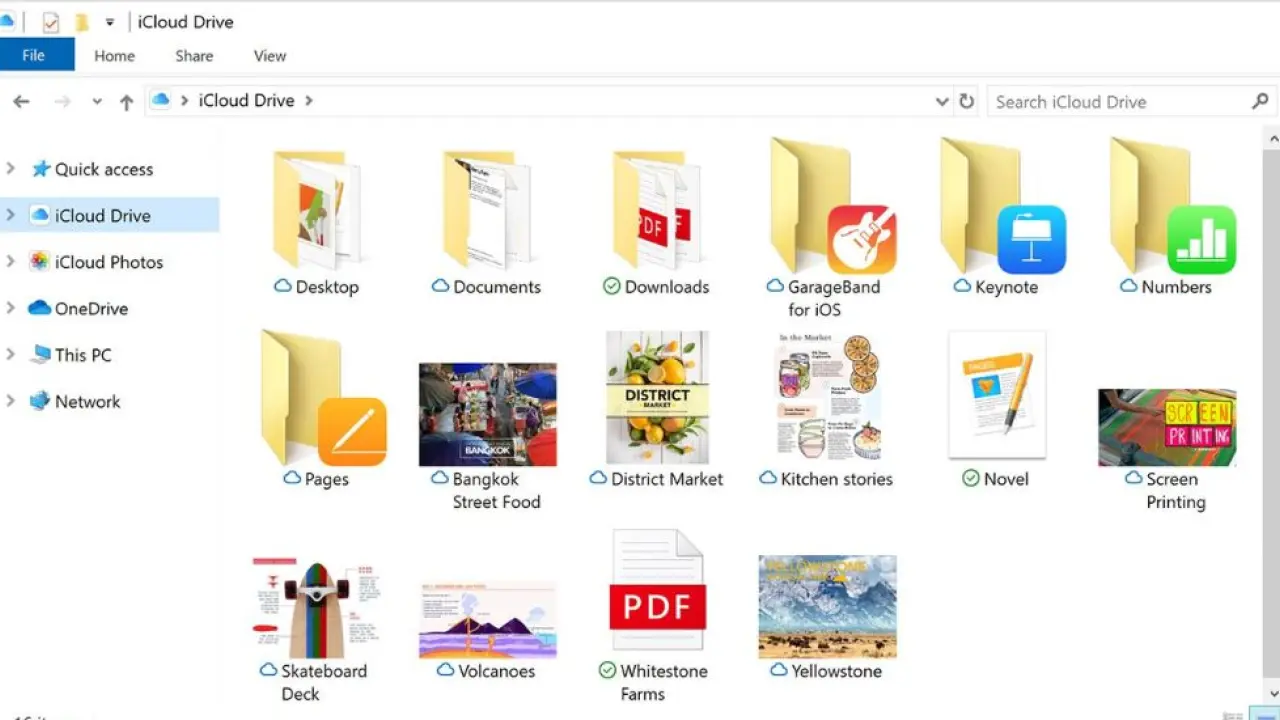Open the Yellowstone image thumbnail

tap(827, 607)
